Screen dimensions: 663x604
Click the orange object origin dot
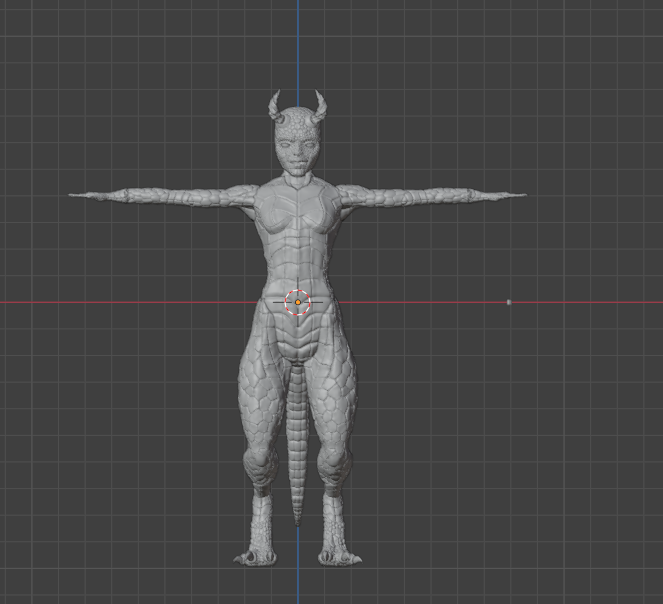298,302
